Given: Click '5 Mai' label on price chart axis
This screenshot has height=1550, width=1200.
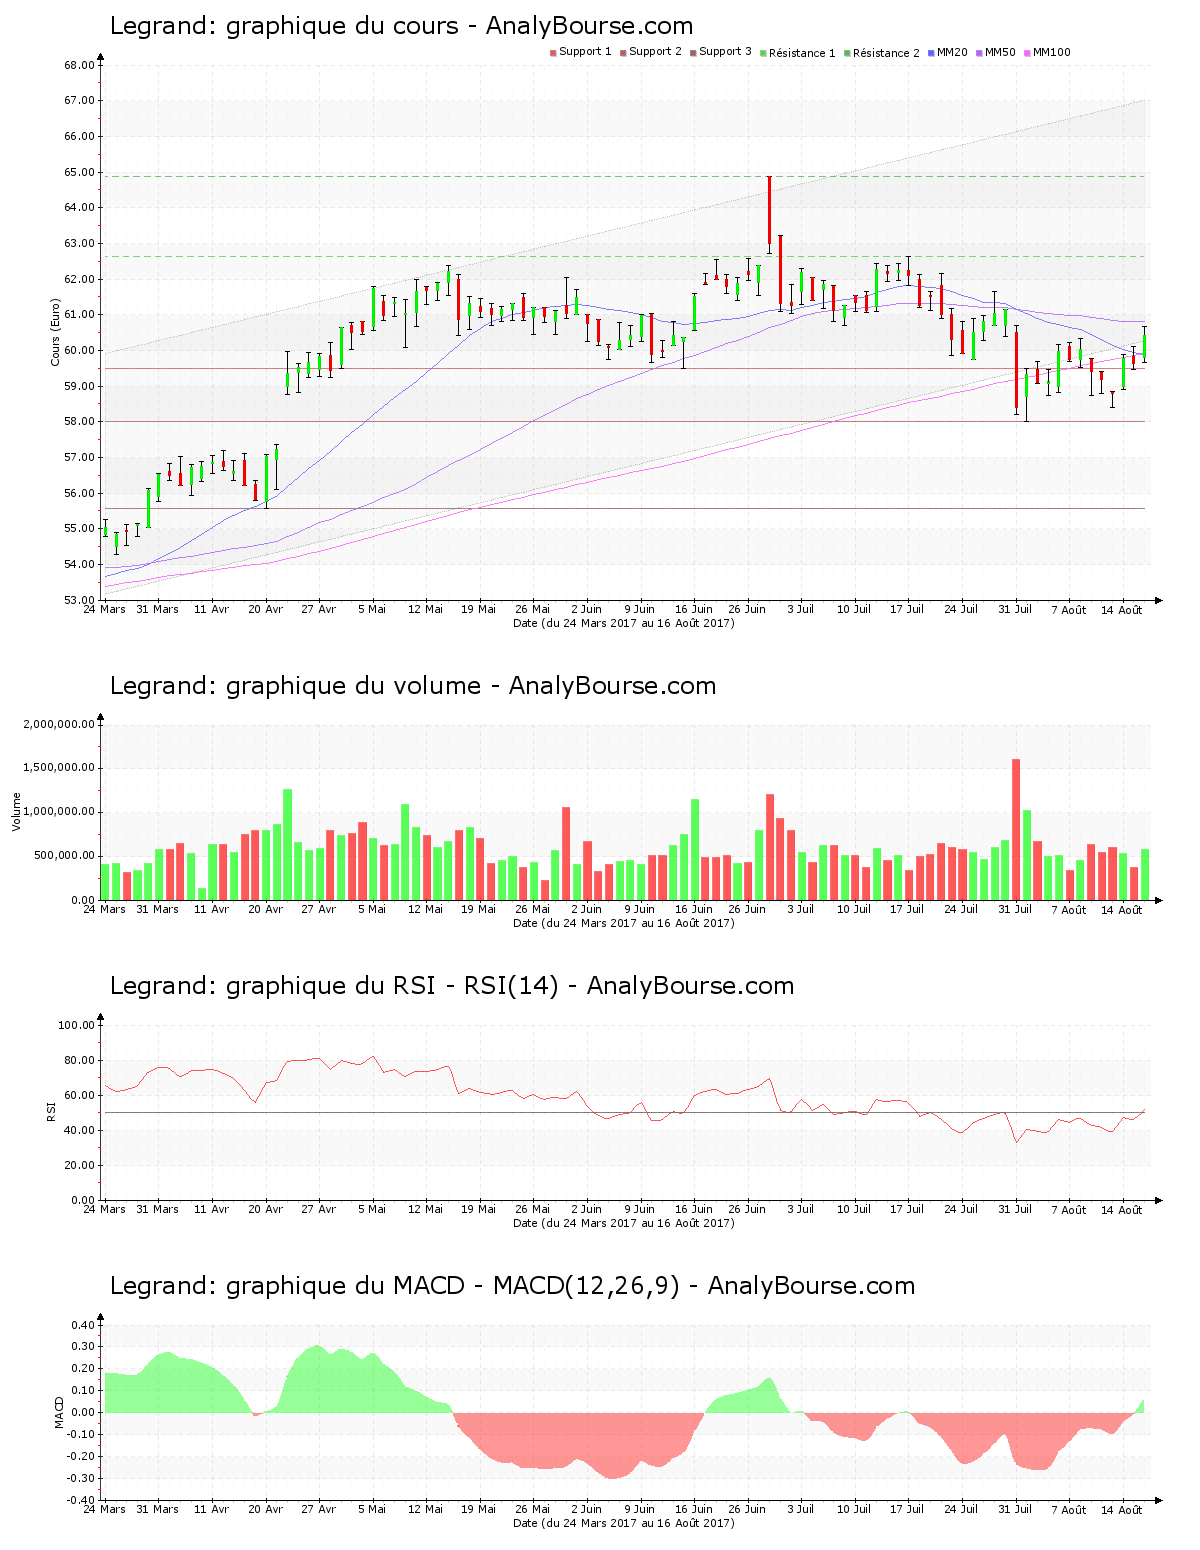Looking at the screenshot, I should click(372, 609).
